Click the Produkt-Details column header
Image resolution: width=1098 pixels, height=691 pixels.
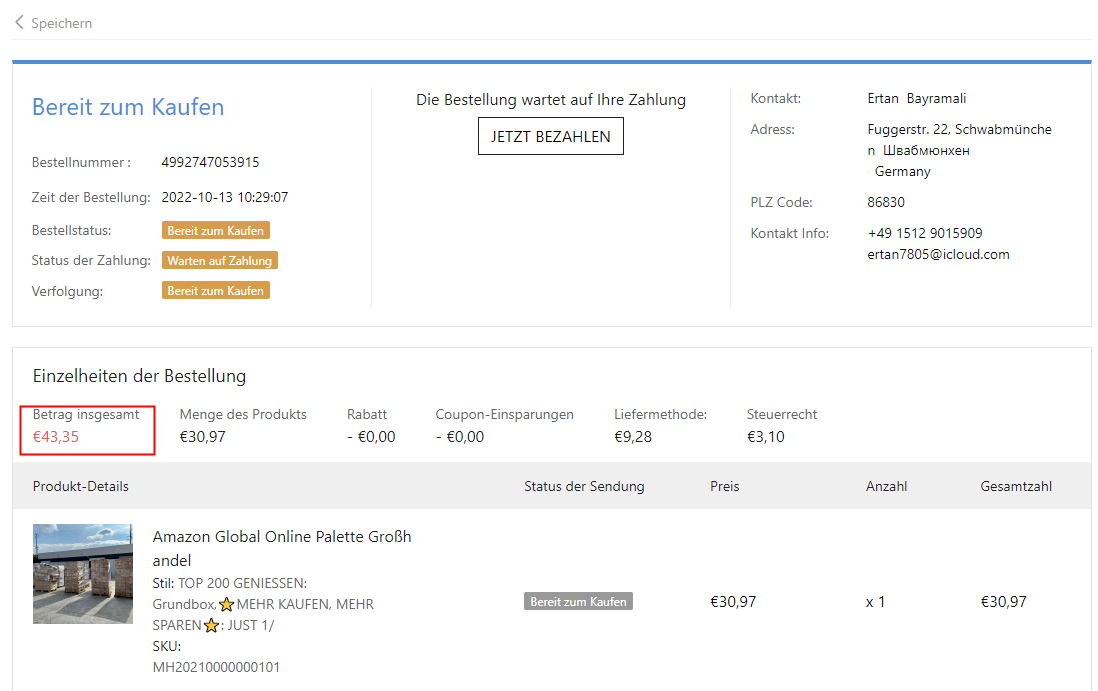[x=81, y=487]
